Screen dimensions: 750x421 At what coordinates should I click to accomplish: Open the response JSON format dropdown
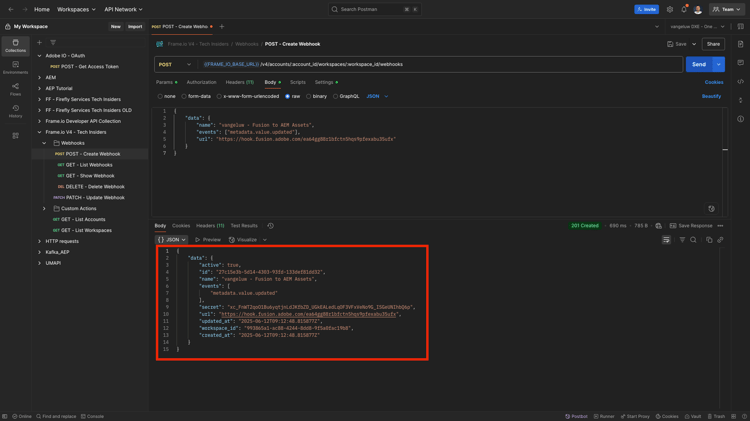coord(171,240)
